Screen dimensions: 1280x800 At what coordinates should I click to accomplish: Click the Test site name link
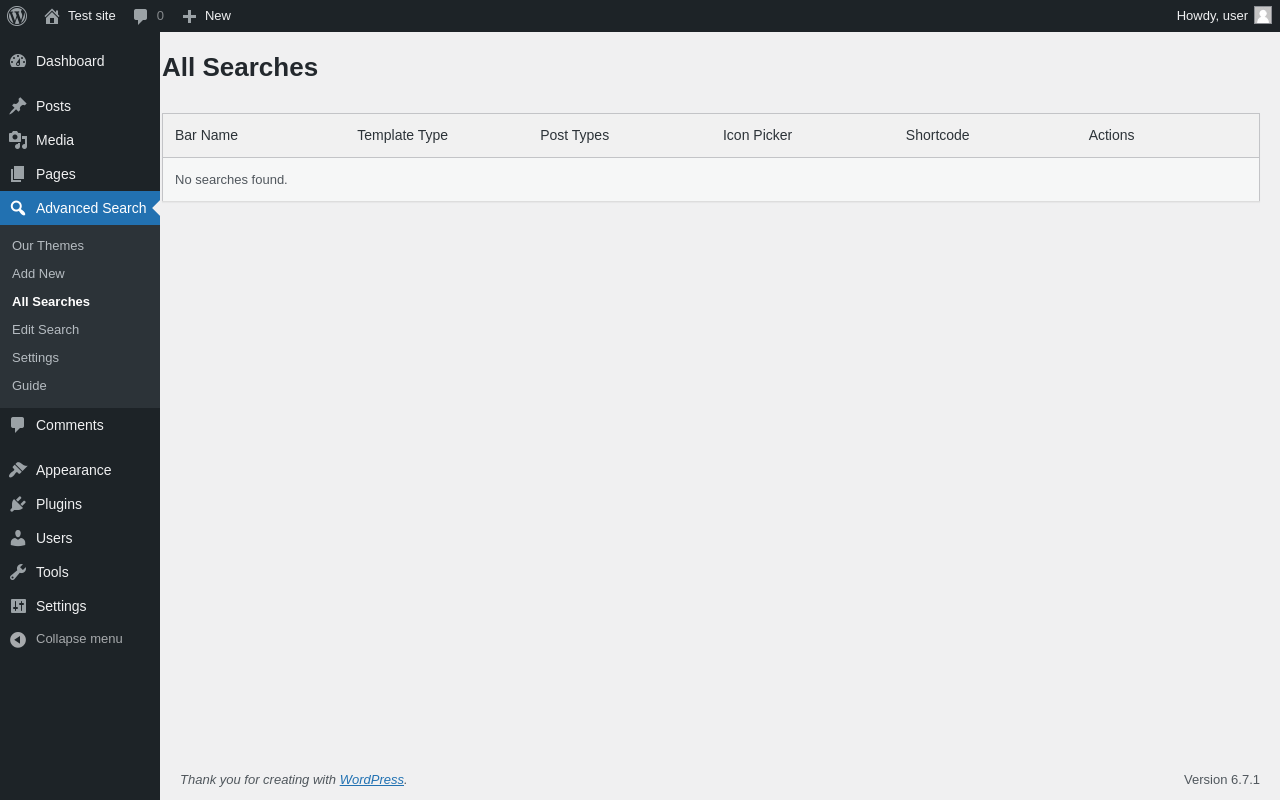pyautogui.click(x=92, y=16)
